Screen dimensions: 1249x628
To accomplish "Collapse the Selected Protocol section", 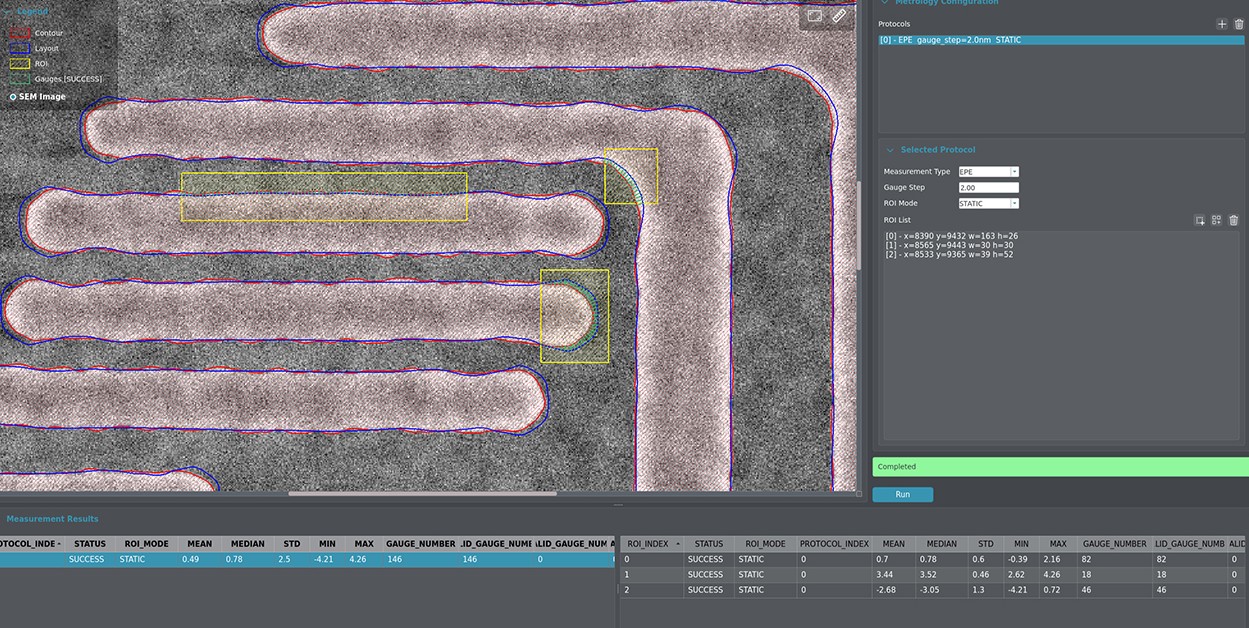I will click(890, 150).
